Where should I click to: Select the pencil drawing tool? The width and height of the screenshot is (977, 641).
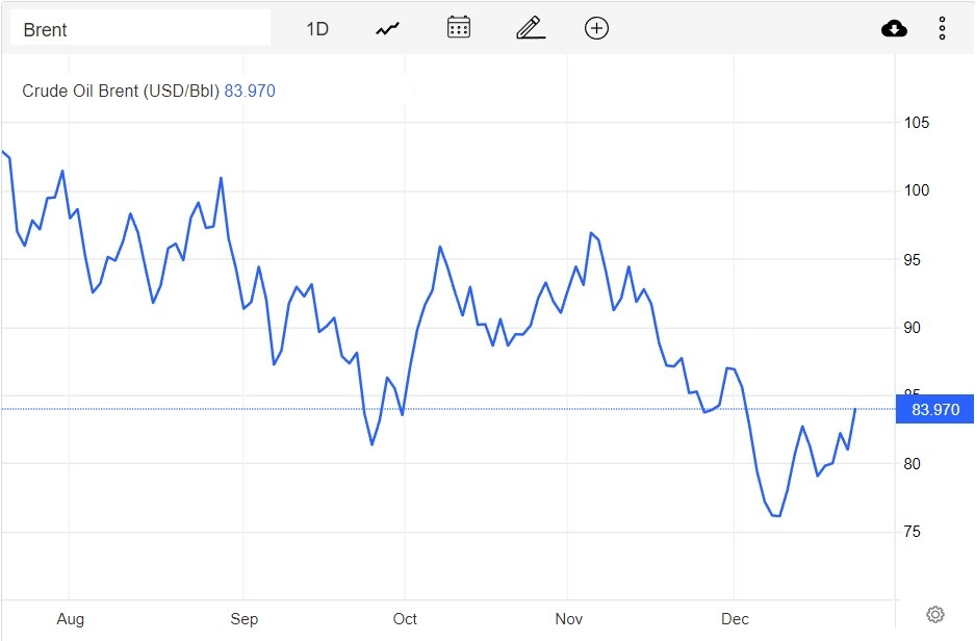(x=530, y=28)
